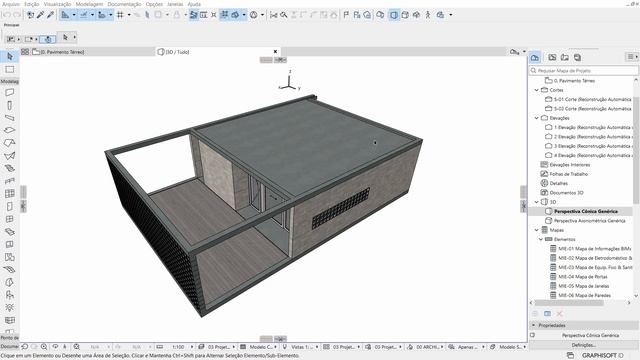This screenshot has width=640, height=360.
Task: Click the Navigator search field
Action: point(584,71)
